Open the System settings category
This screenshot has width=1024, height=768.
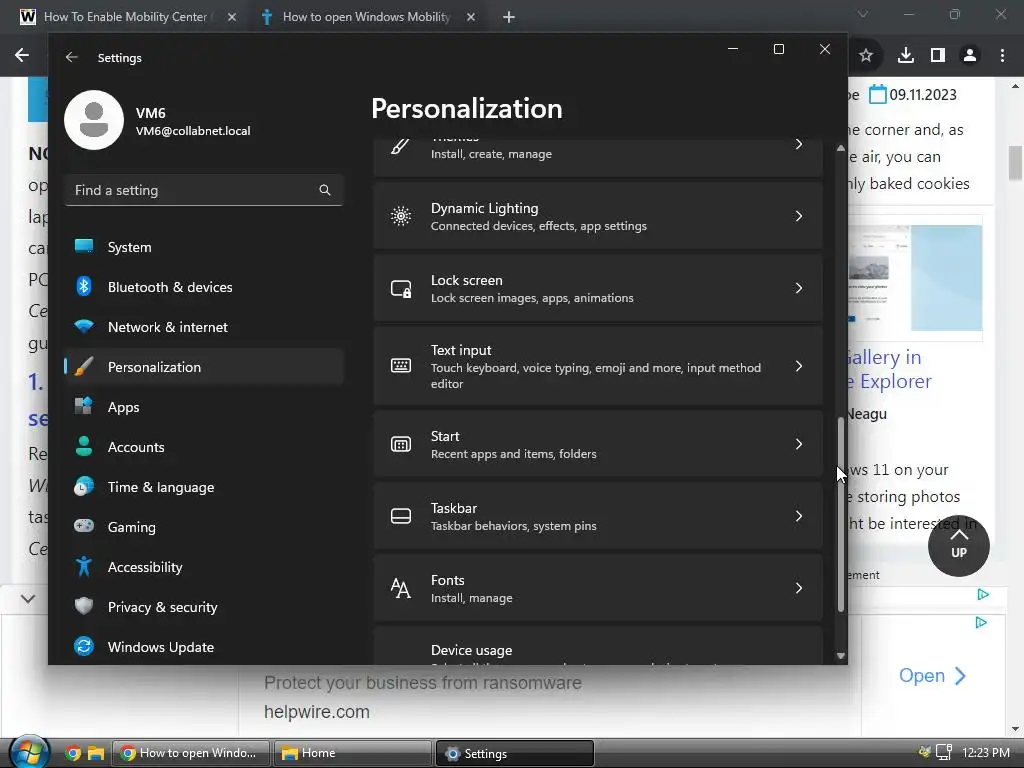click(x=204, y=247)
